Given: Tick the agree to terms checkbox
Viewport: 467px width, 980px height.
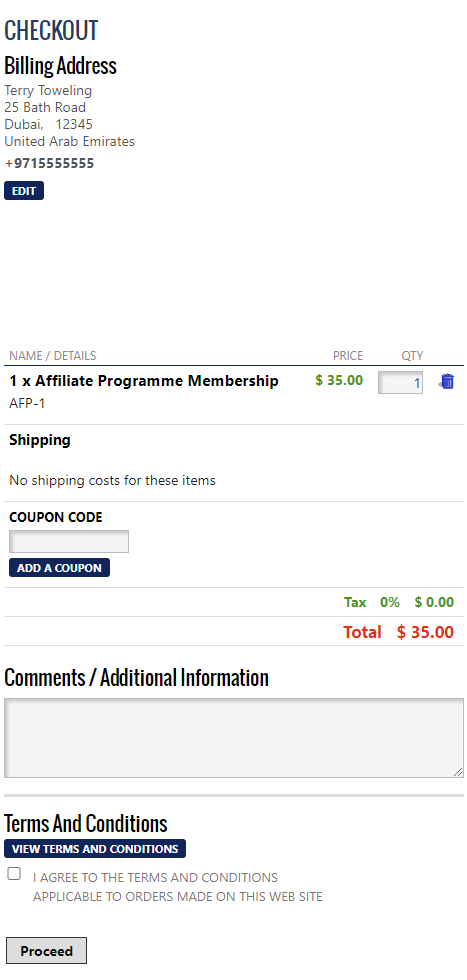Looking at the screenshot, I should [x=14, y=874].
